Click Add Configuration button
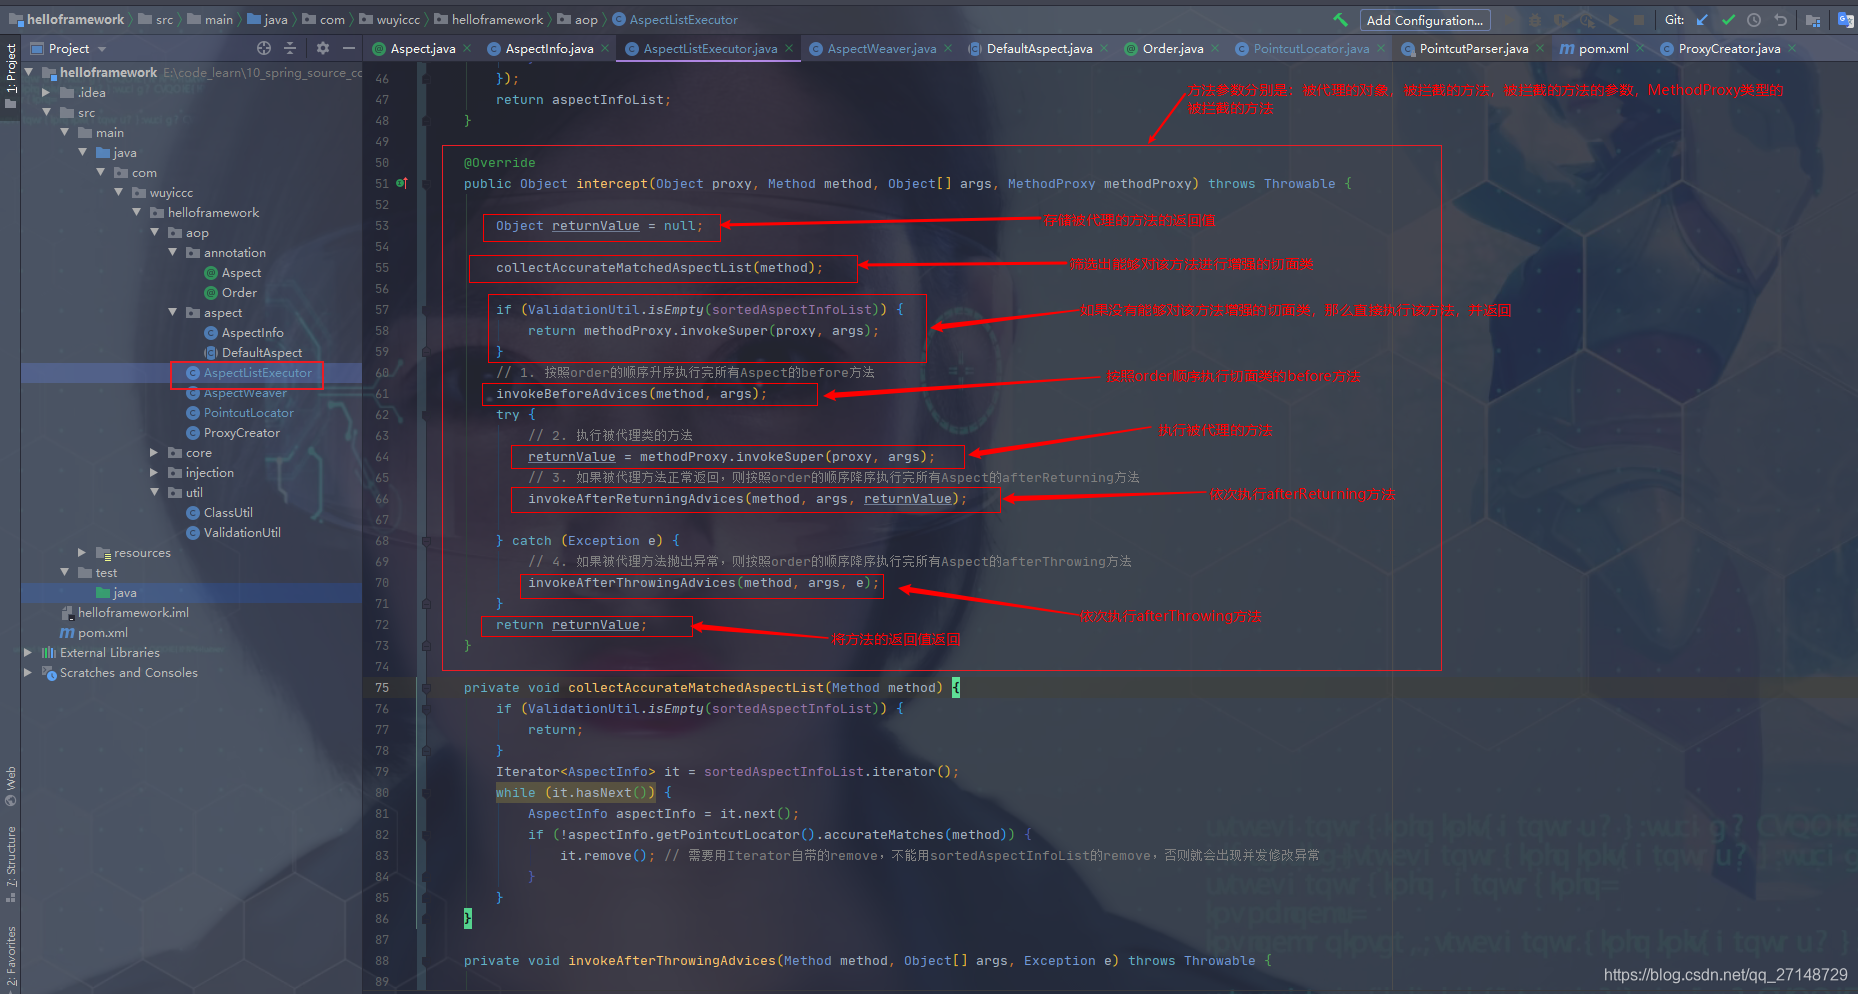The image size is (1858, 994). click(x=1425, y=20)
